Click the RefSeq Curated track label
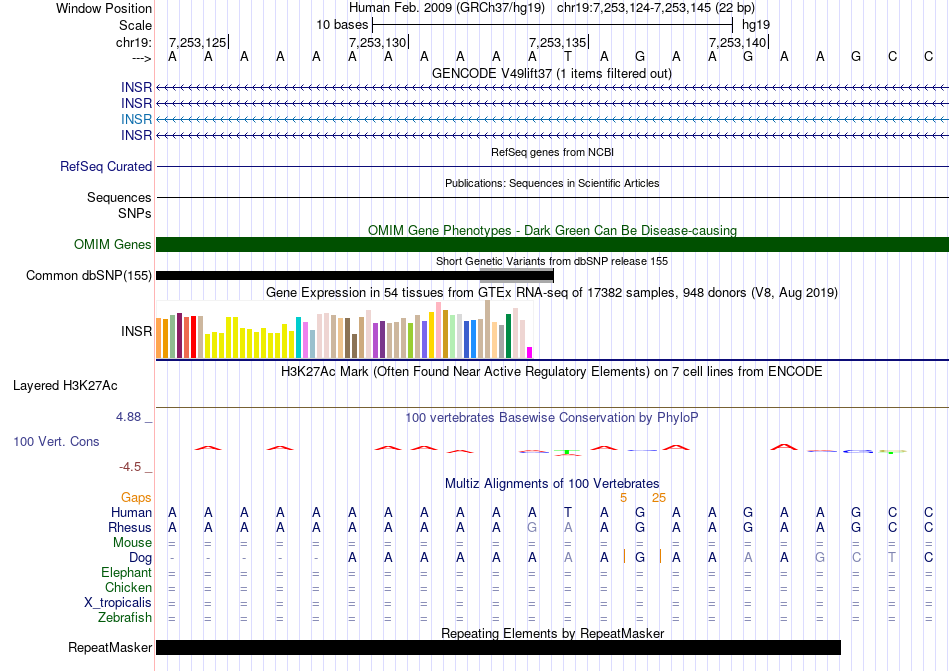Viewport: 950px width, 671px height. pyautogui.click(x=106, y=167)
